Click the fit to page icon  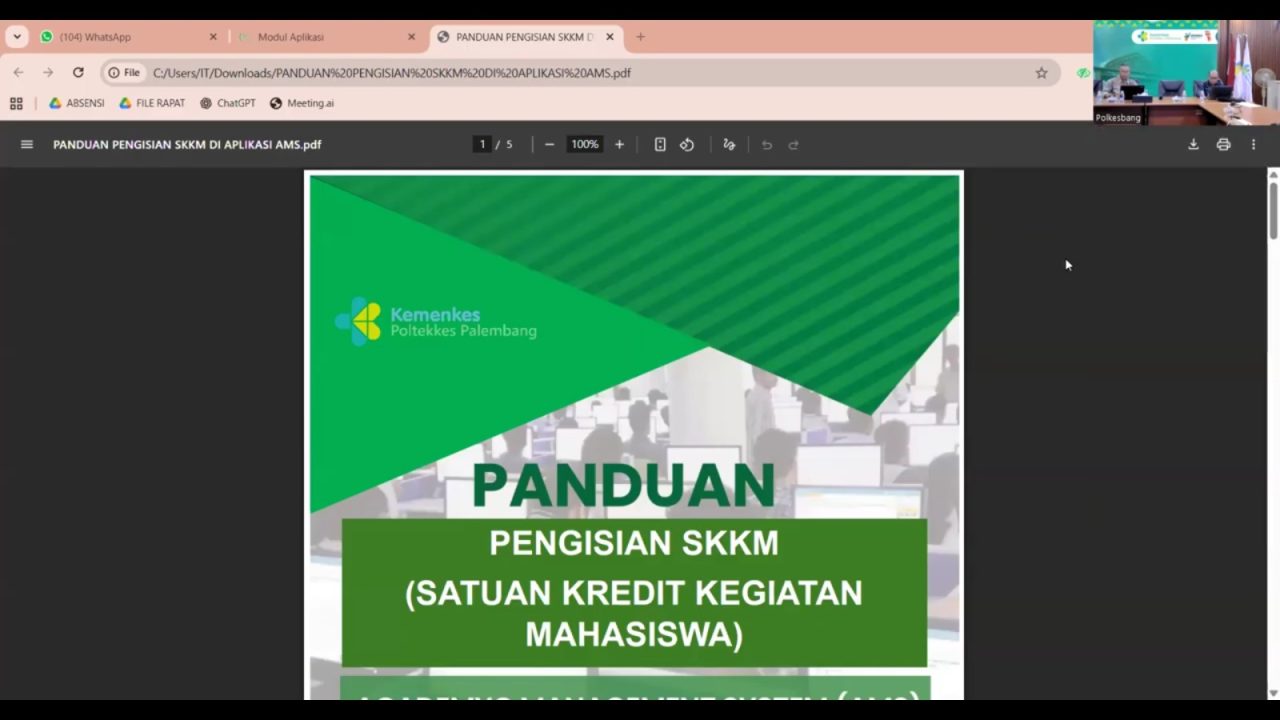[x=660, y=144]
